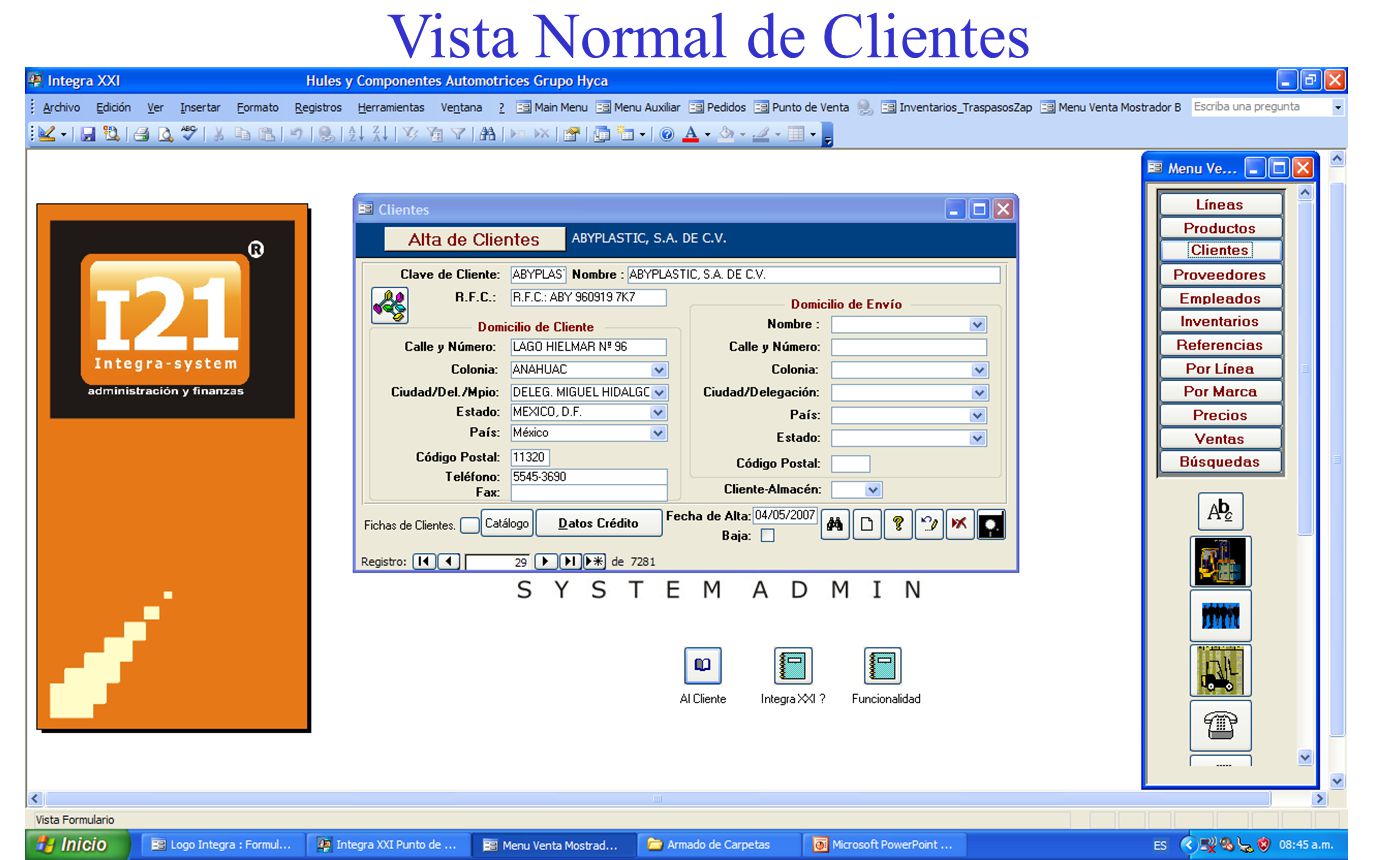Click the undo pencil button in Clientes form
This screenshot has width=1380, height=860.
pos(929,524)
